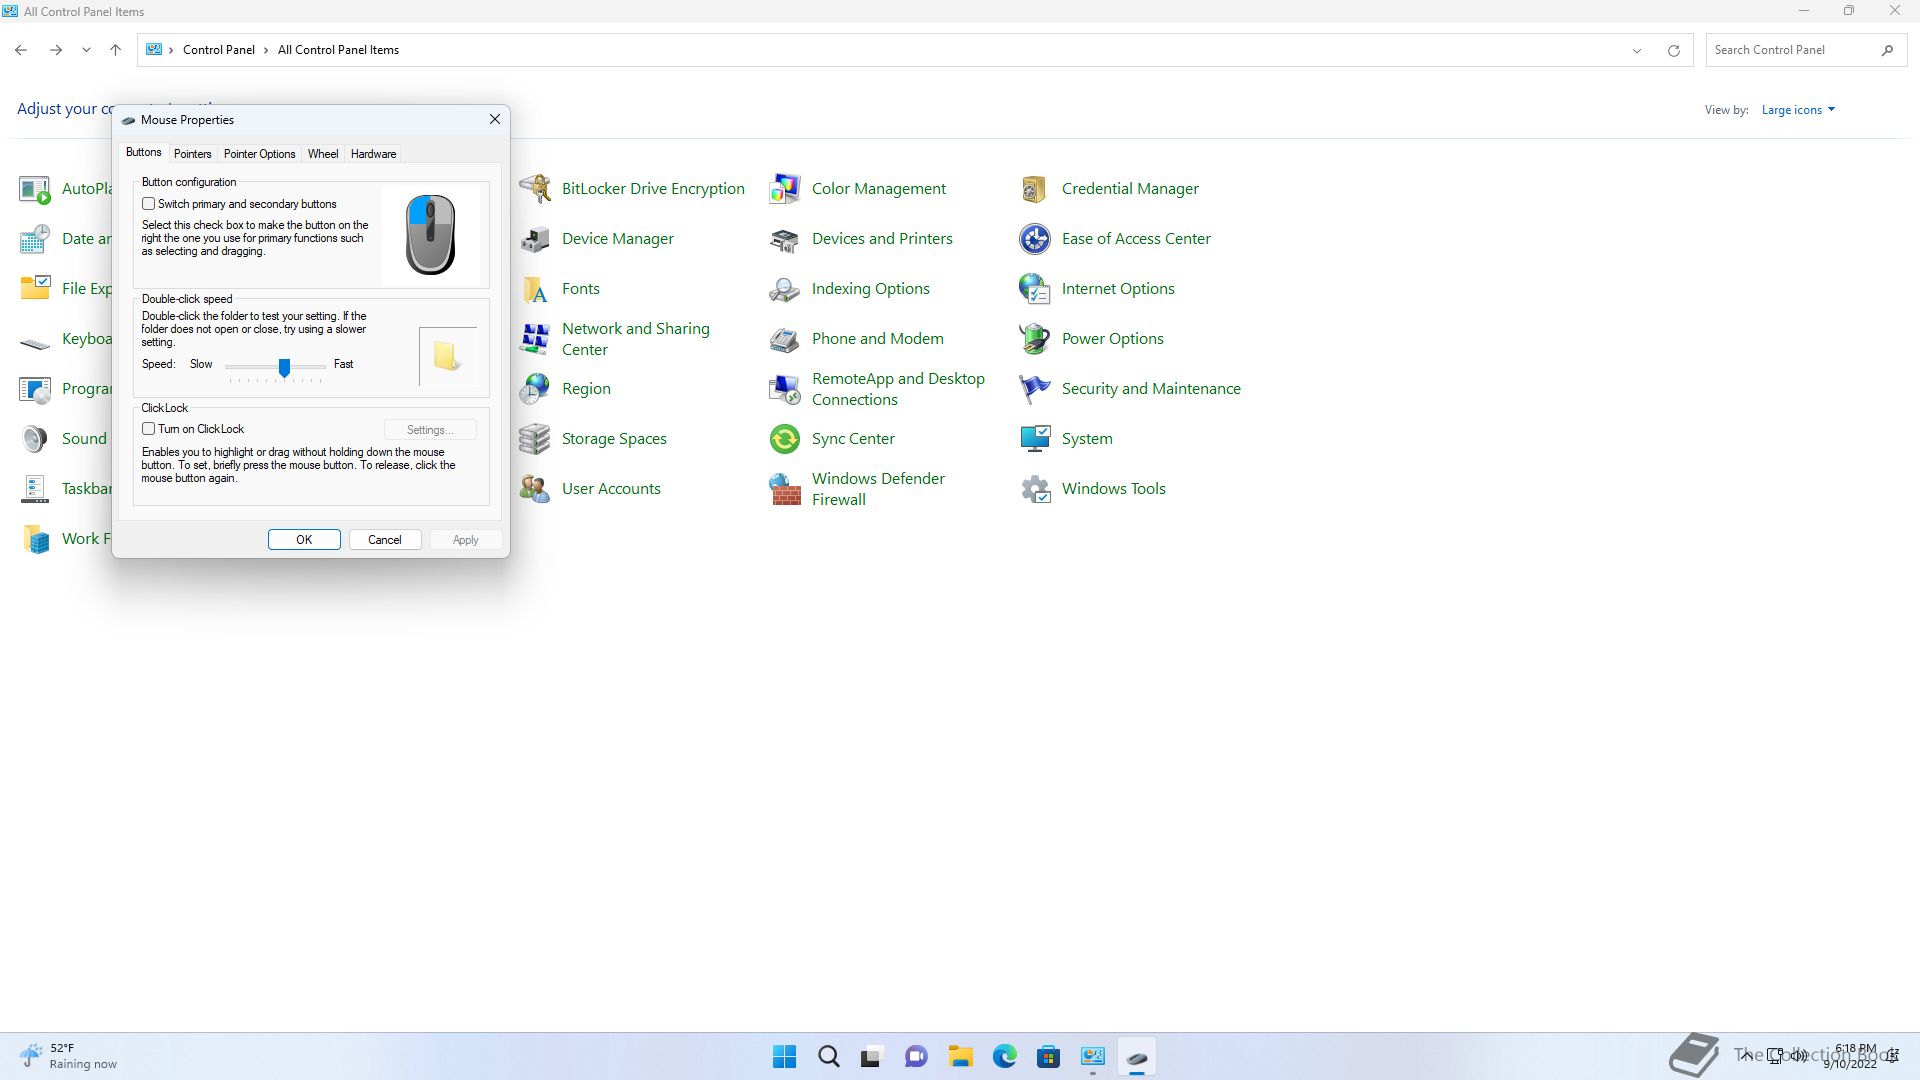The height and width of the screenshot is (1080, 1920).
Task: Open the address bar history dropdown
Action: [x=1637, y=50]
